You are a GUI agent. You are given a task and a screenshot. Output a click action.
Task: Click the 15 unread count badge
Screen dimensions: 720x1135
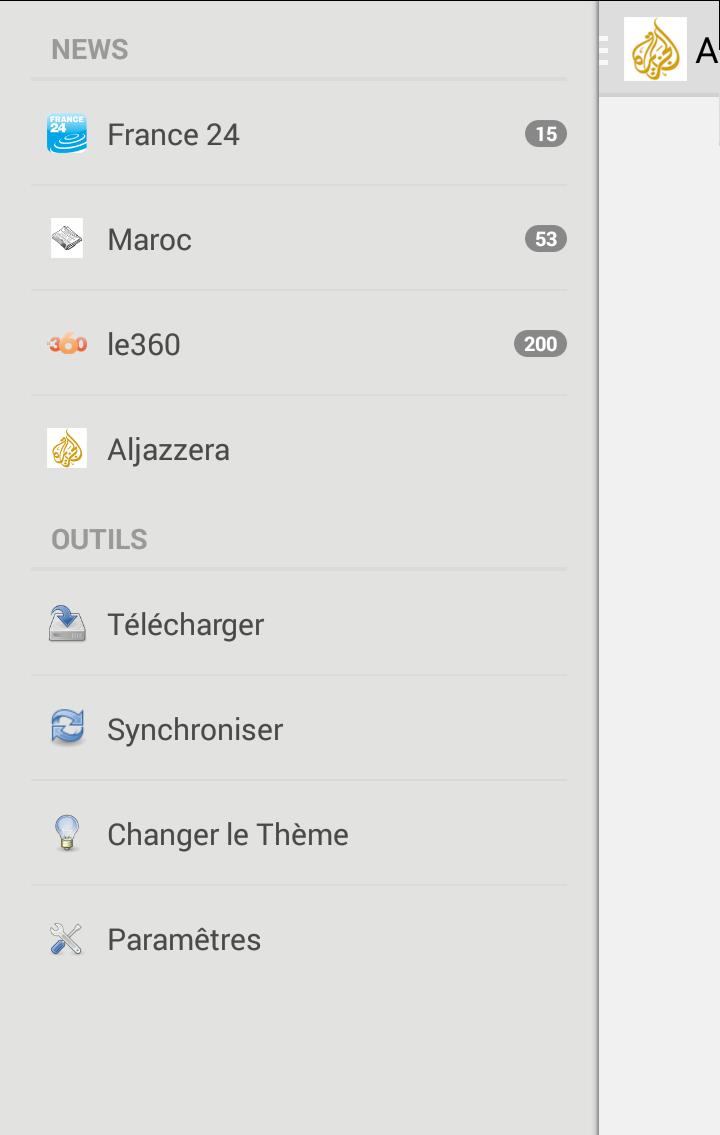(x=545, y=134)
